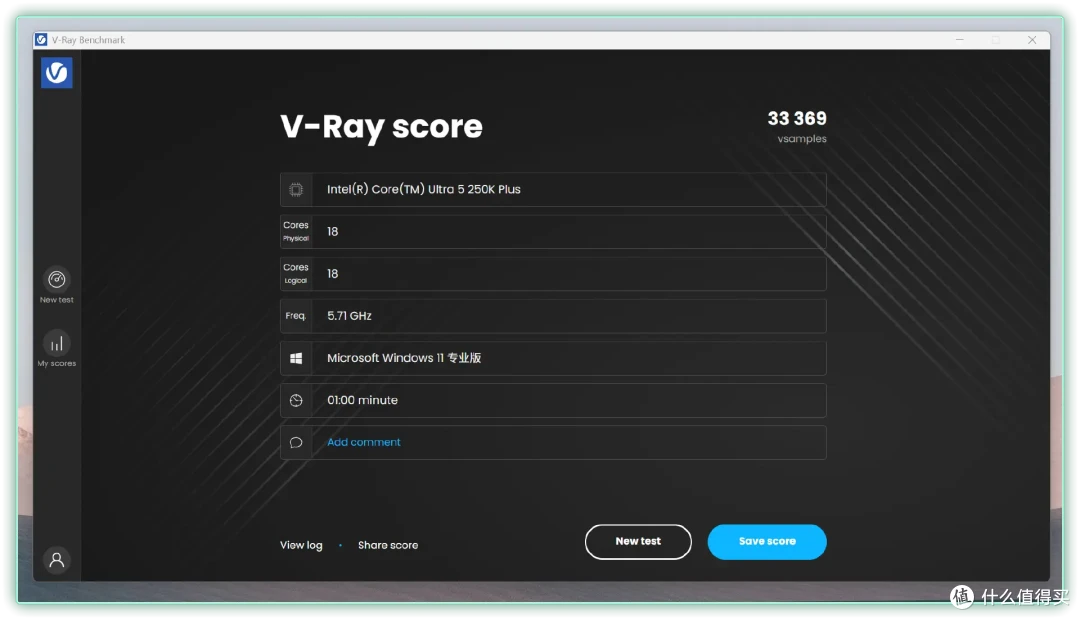
Task: Click the blue Save score button
Action: 767,541
